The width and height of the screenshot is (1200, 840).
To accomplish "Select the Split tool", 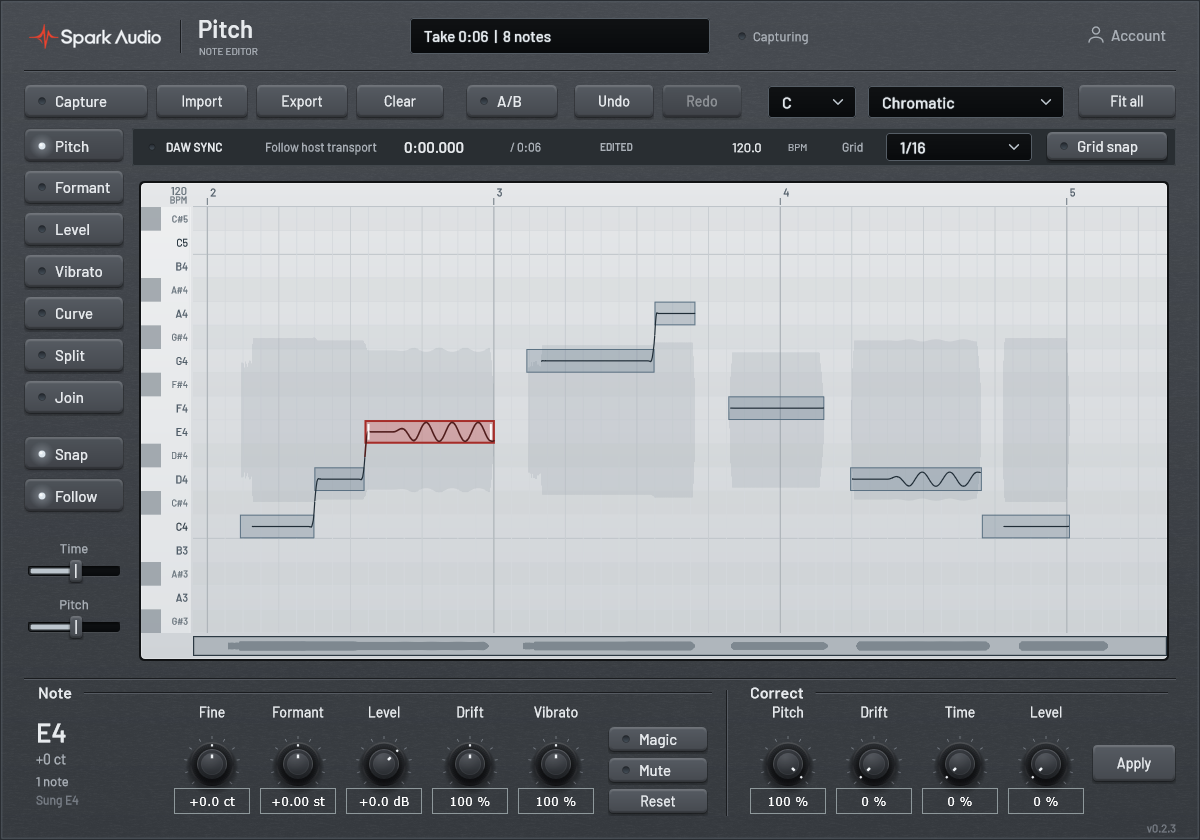I will tap(75, 355).
